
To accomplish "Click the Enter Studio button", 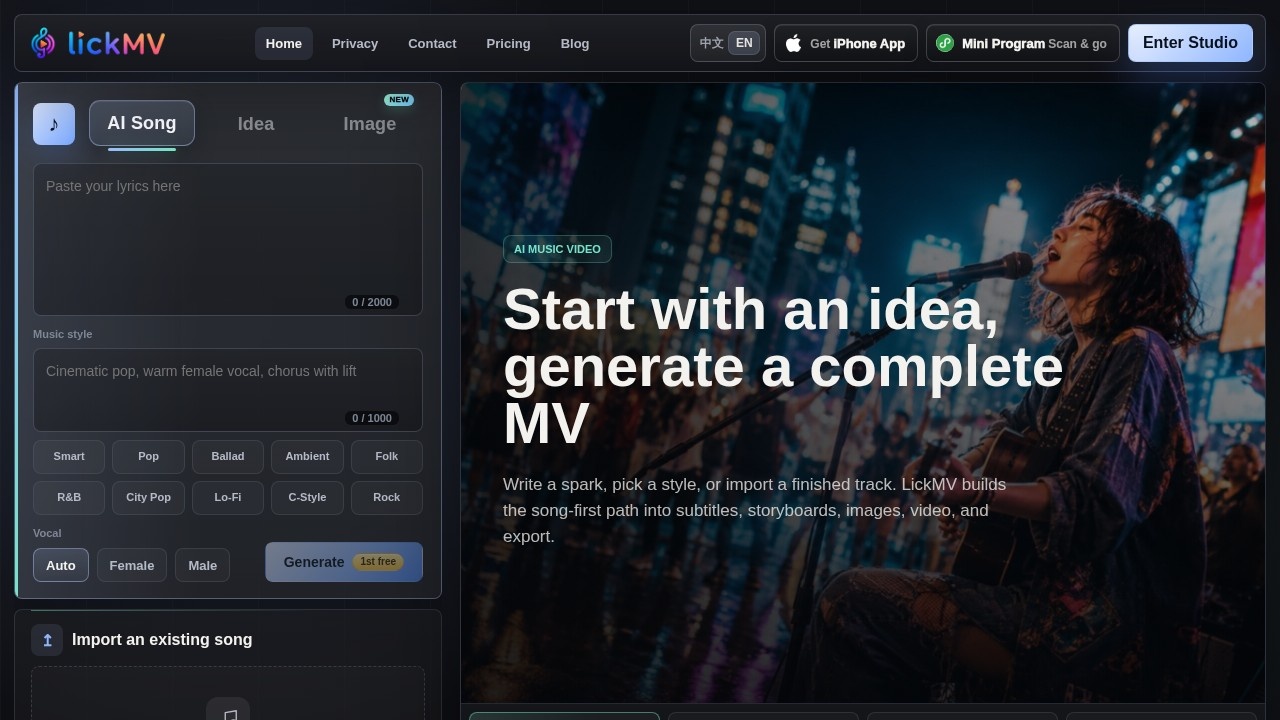I will coord(1190,43).
